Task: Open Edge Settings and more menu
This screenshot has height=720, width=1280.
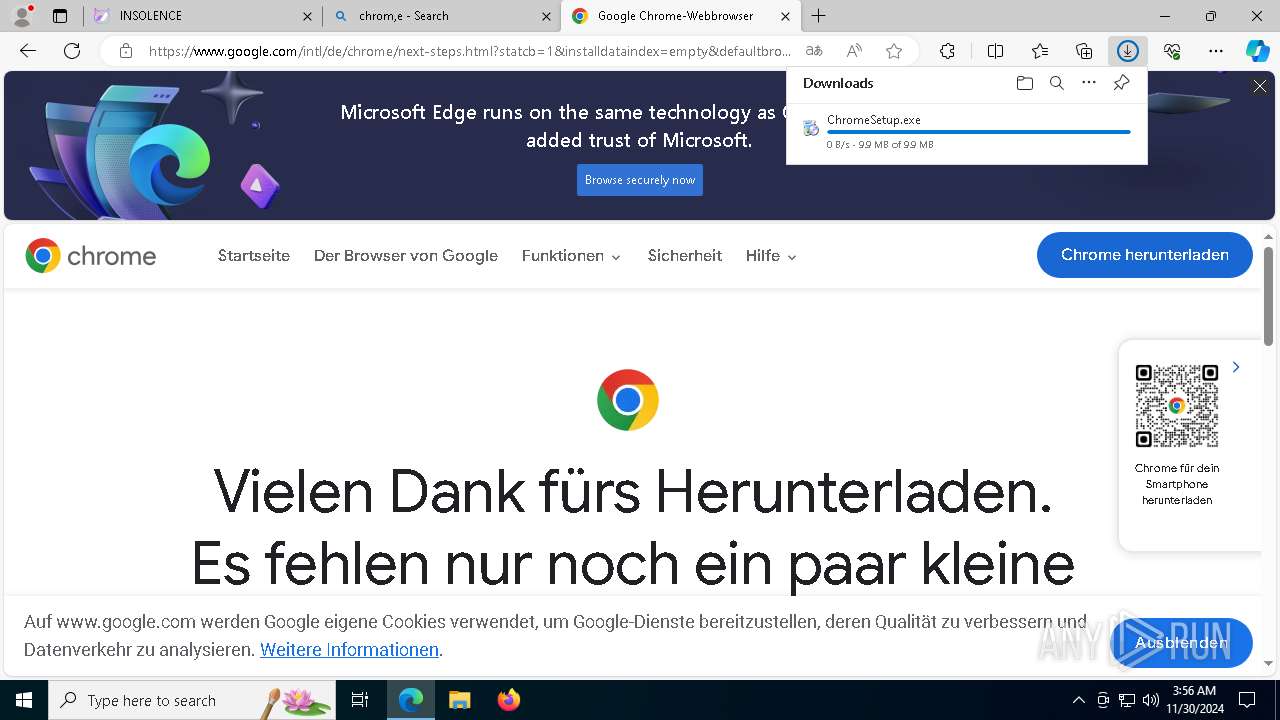Action: coord(1216,51)
